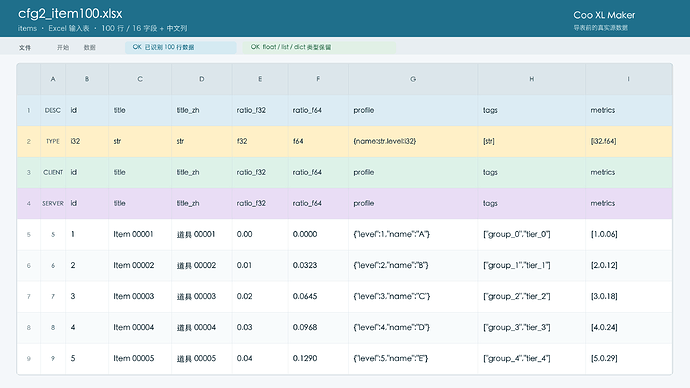Select the 道具 00003 cell
The width and height of the screenshot is (690, 388).
[x=202, y=296]
